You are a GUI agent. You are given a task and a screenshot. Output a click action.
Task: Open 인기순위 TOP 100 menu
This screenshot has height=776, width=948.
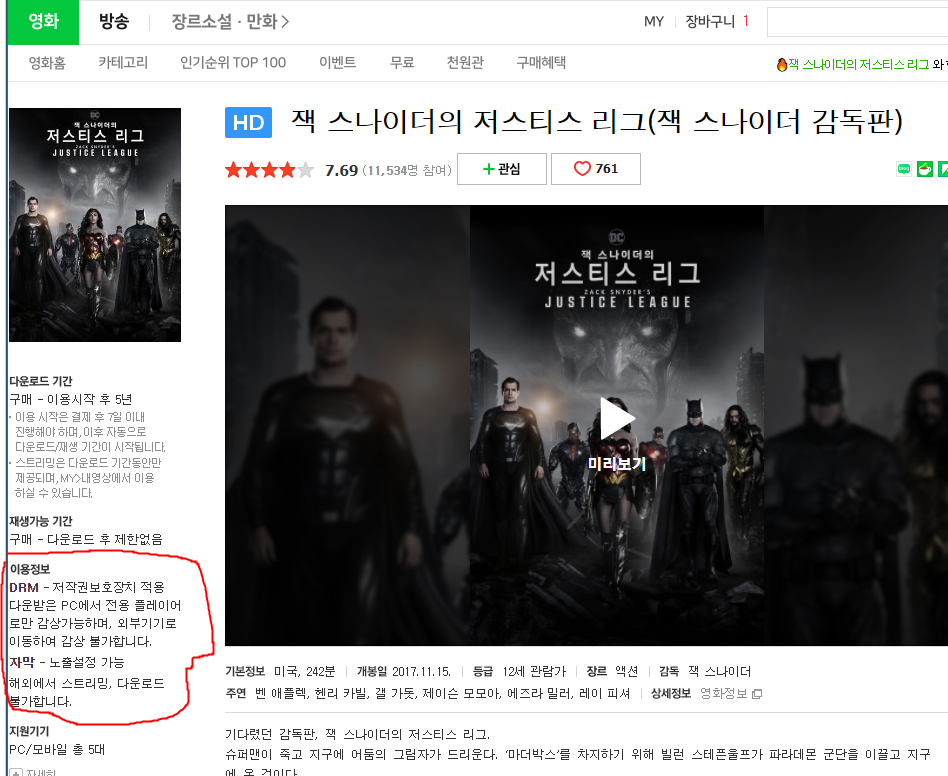[x=233, y=62]
